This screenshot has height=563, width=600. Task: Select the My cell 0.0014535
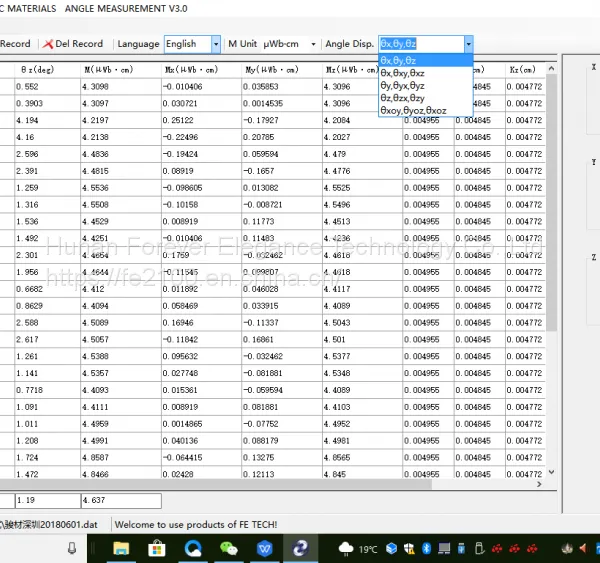[282, 104]
